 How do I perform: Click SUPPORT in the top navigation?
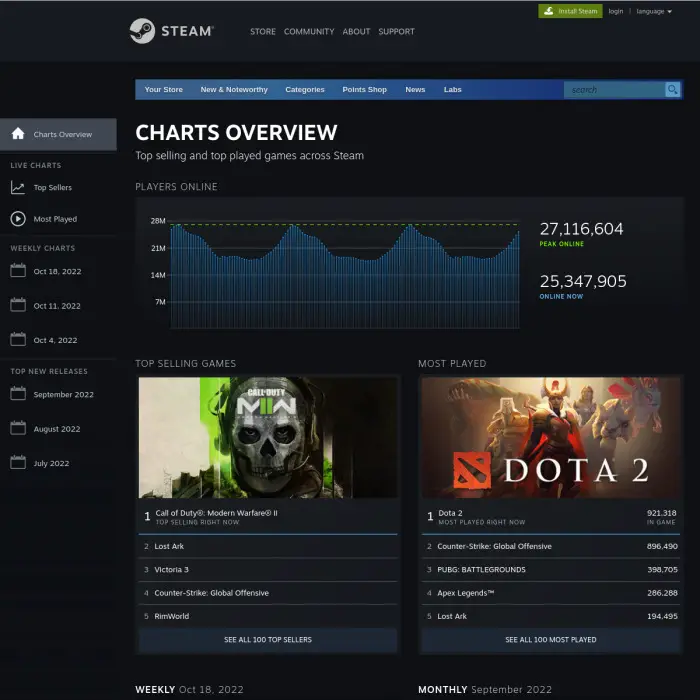pyautogui.click(x=396, y=31)
